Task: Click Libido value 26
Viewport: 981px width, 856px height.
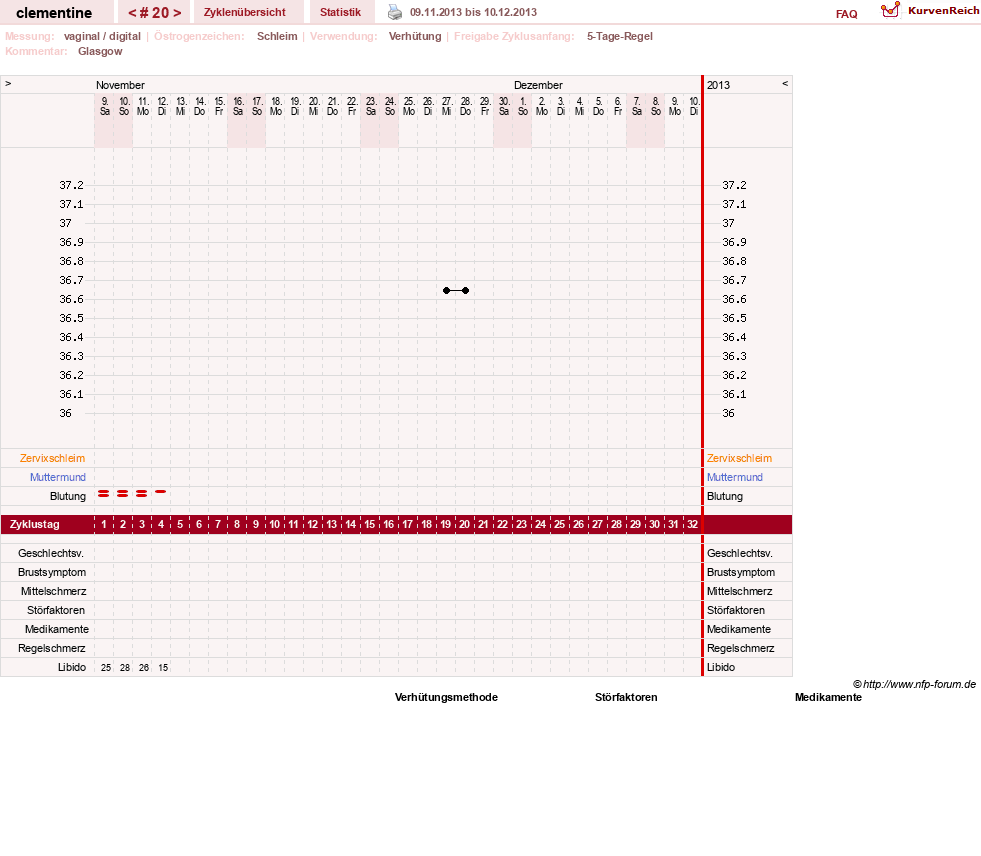Action: coord(144,668)
